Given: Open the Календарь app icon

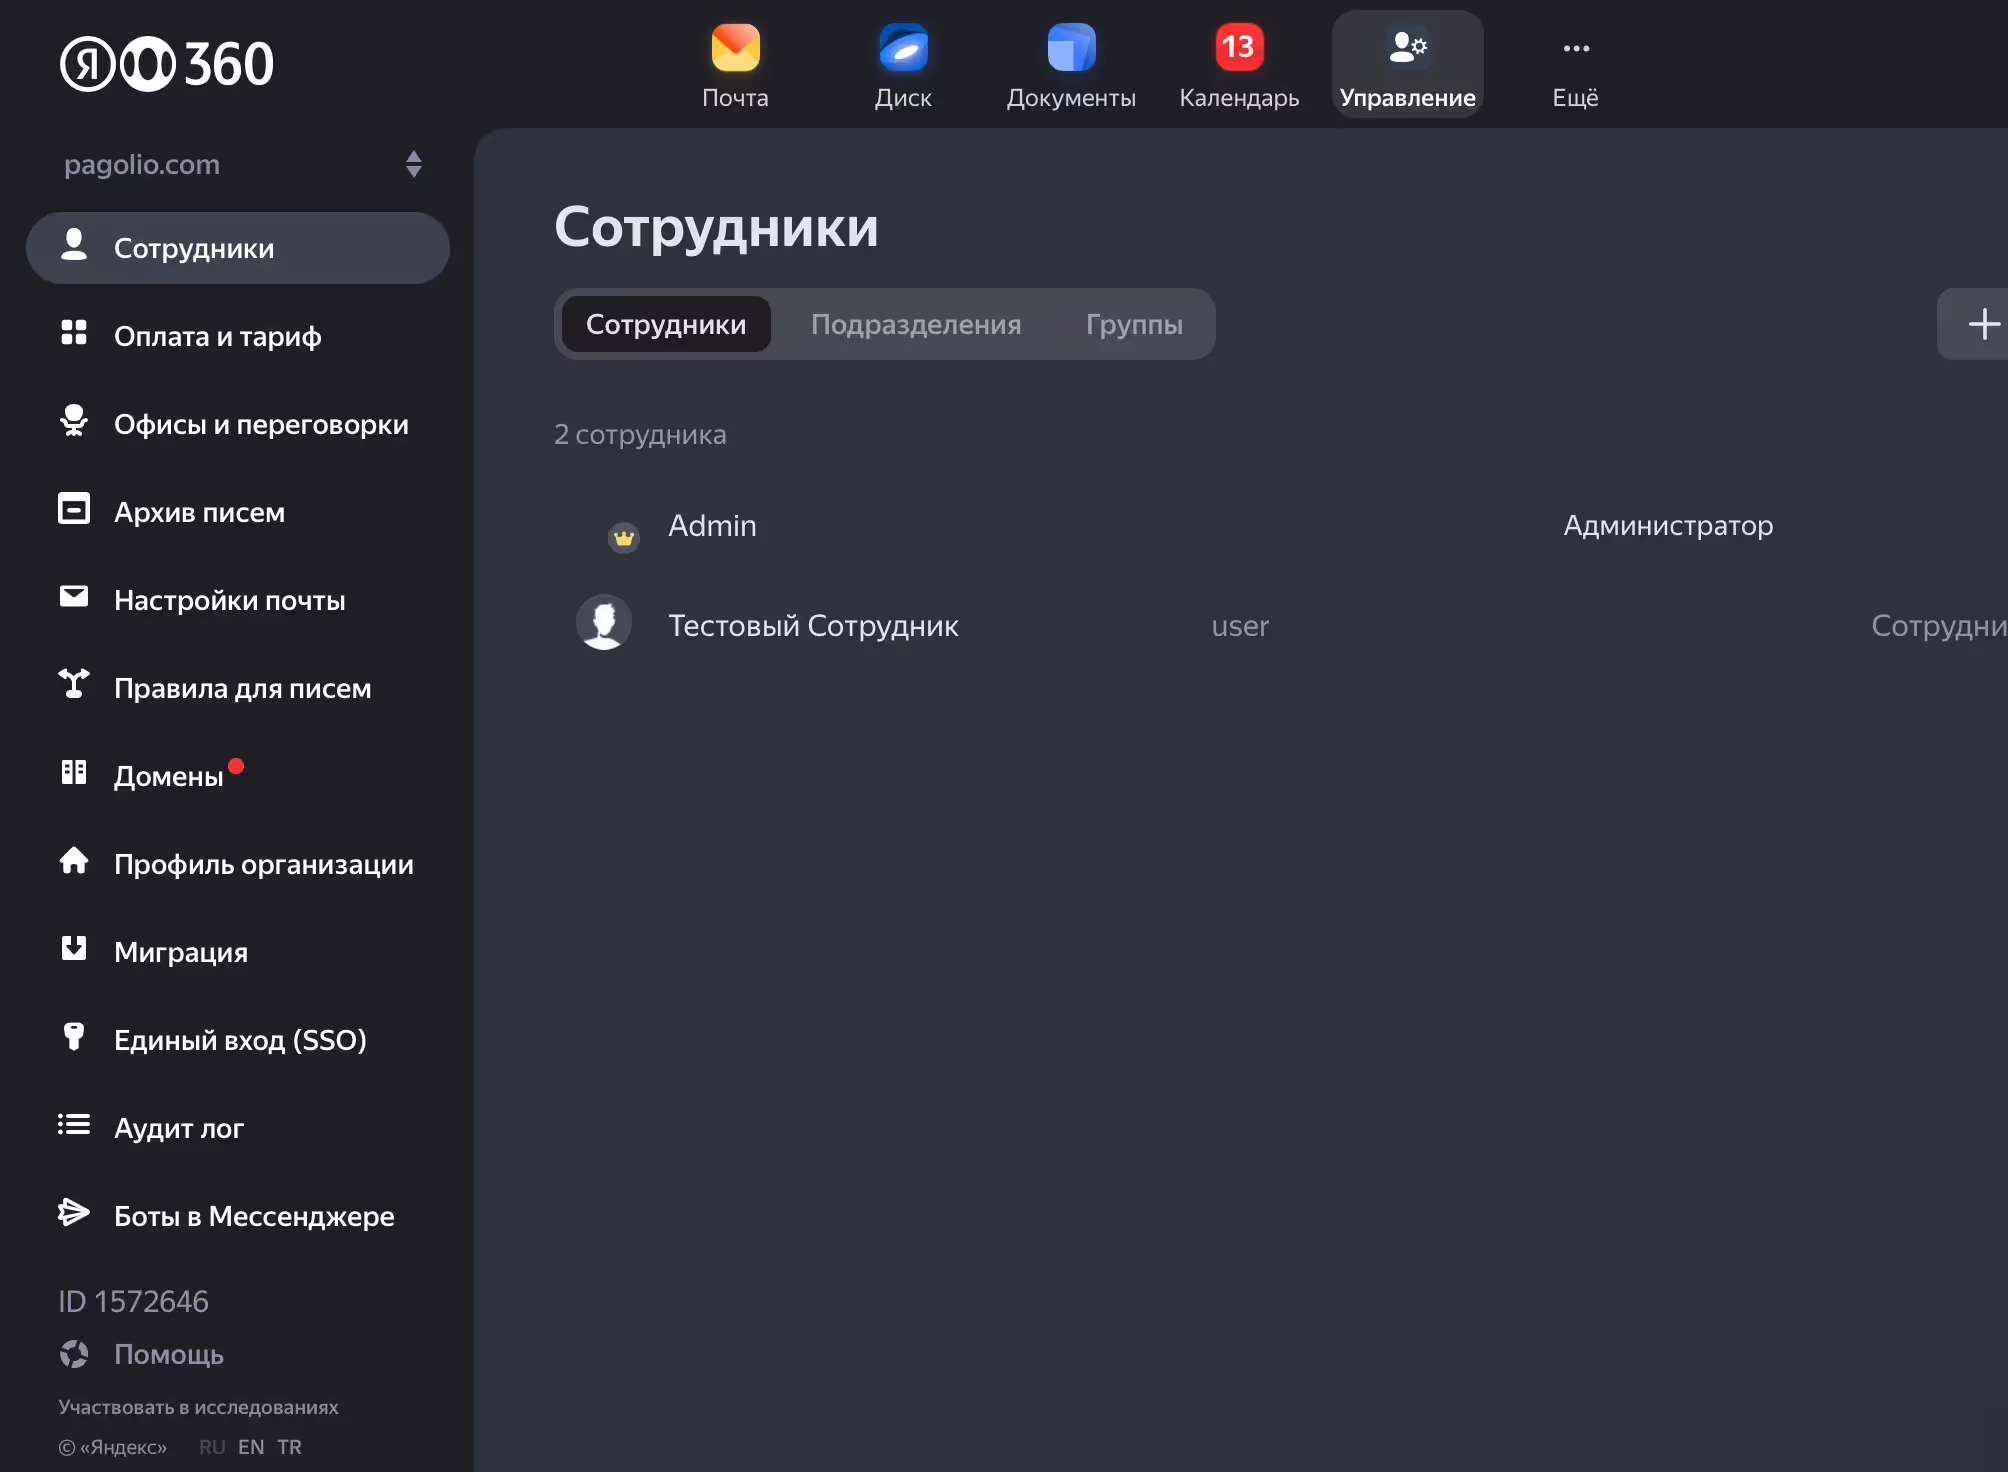Looking at the screenshot, I should [x=1239, y=49].
